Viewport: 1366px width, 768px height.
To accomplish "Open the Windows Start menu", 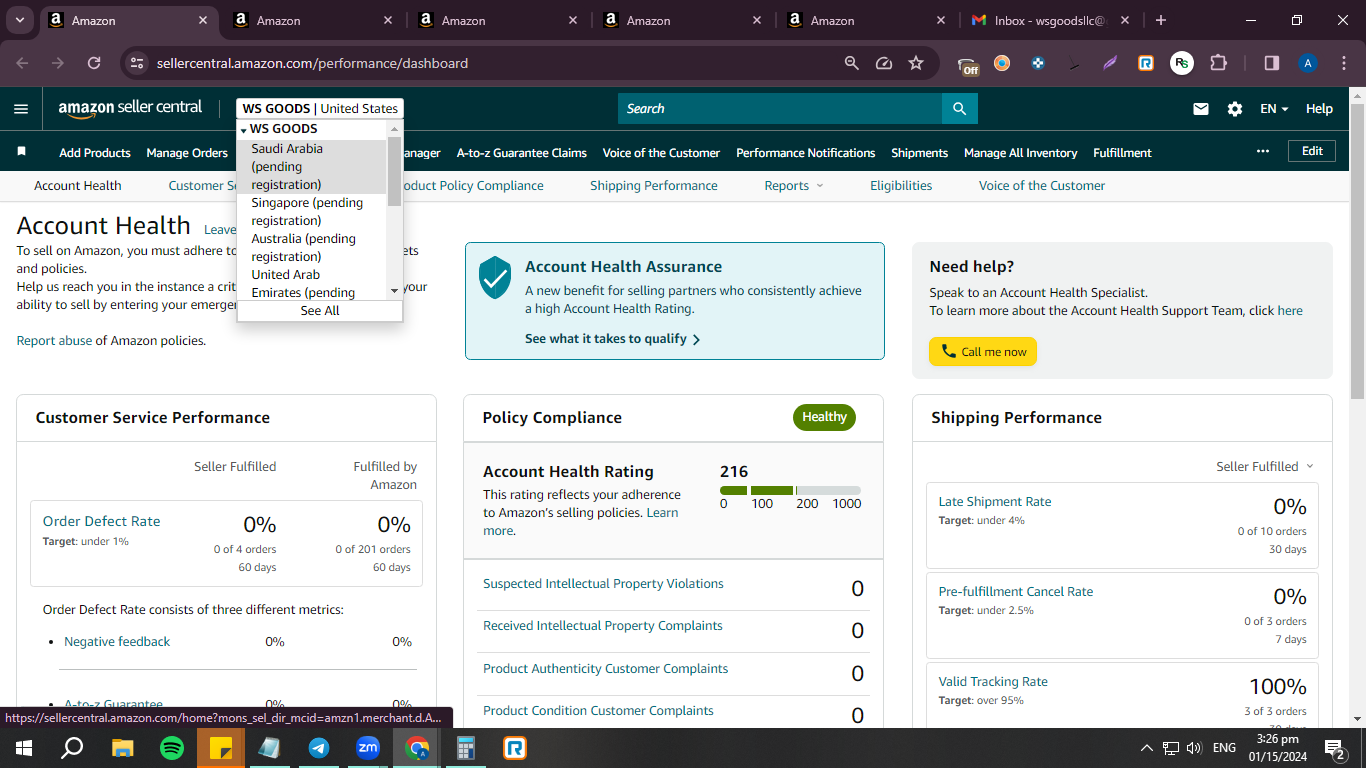I will coord(23,748).
